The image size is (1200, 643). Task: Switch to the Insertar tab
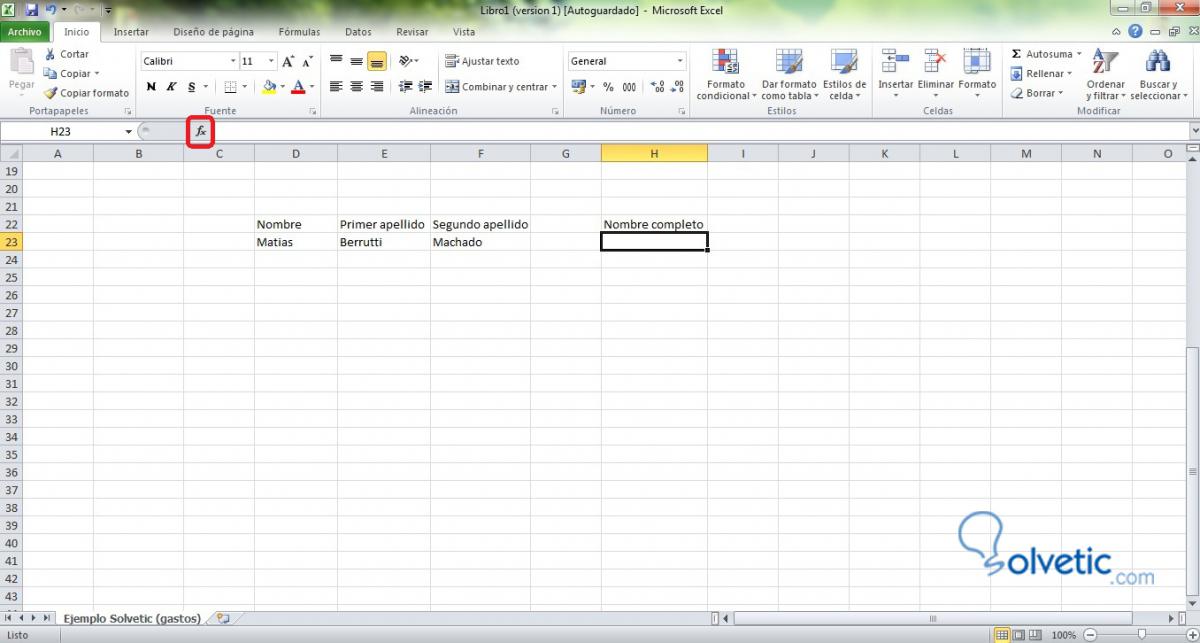131,32
